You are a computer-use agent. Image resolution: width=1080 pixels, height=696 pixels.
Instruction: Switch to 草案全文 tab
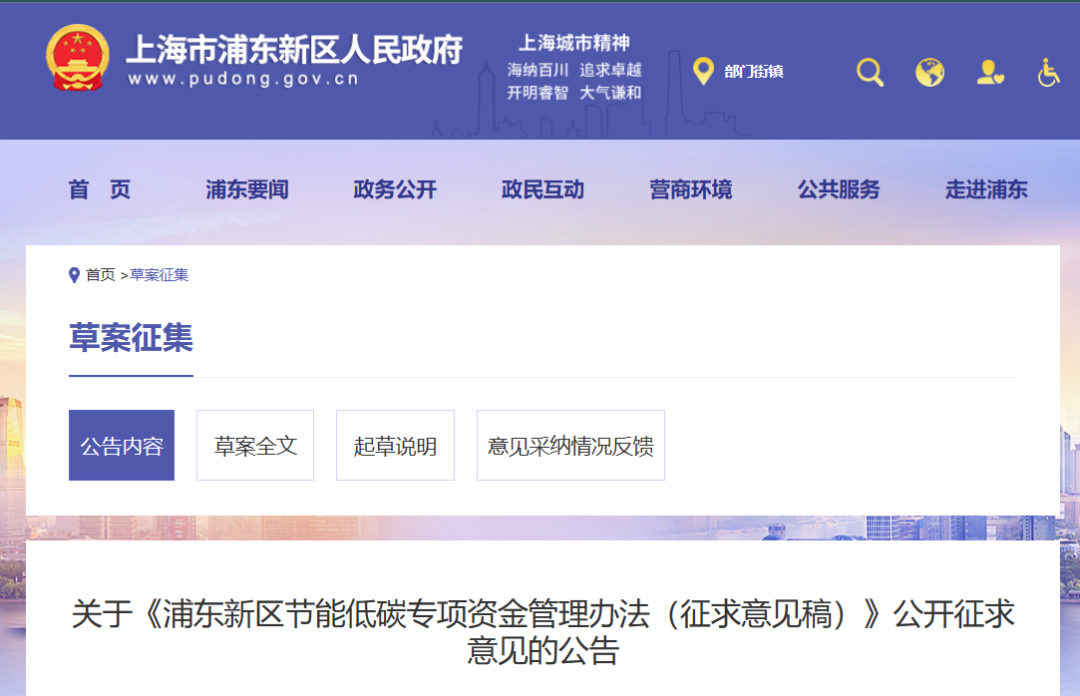[255, 446]
